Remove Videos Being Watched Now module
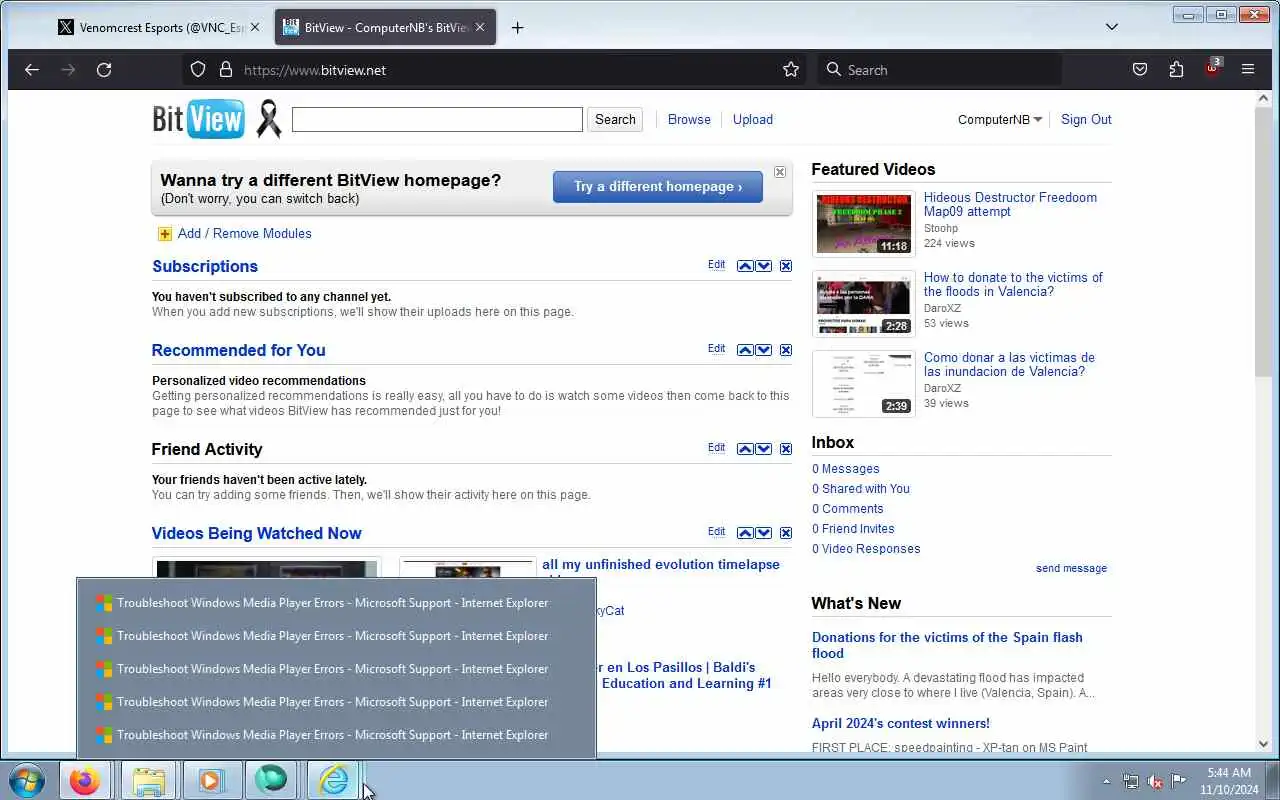 click(786, 533)
